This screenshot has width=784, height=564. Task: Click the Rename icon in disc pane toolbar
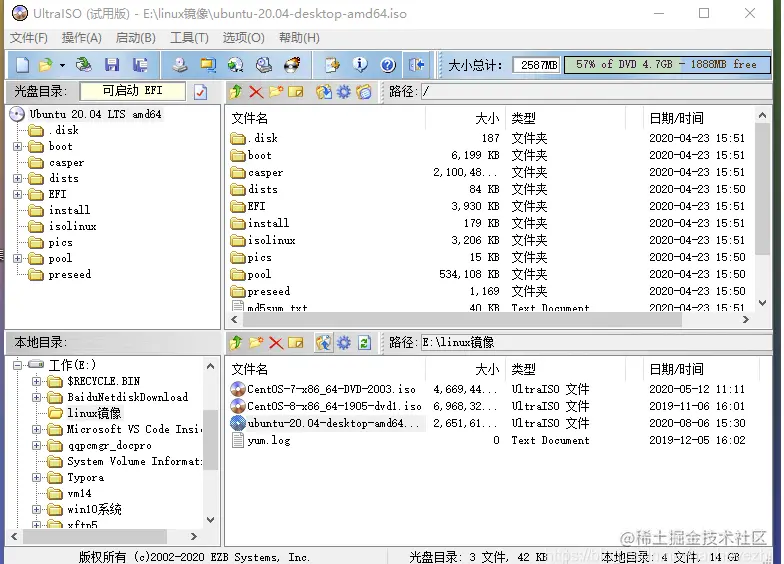296,92
